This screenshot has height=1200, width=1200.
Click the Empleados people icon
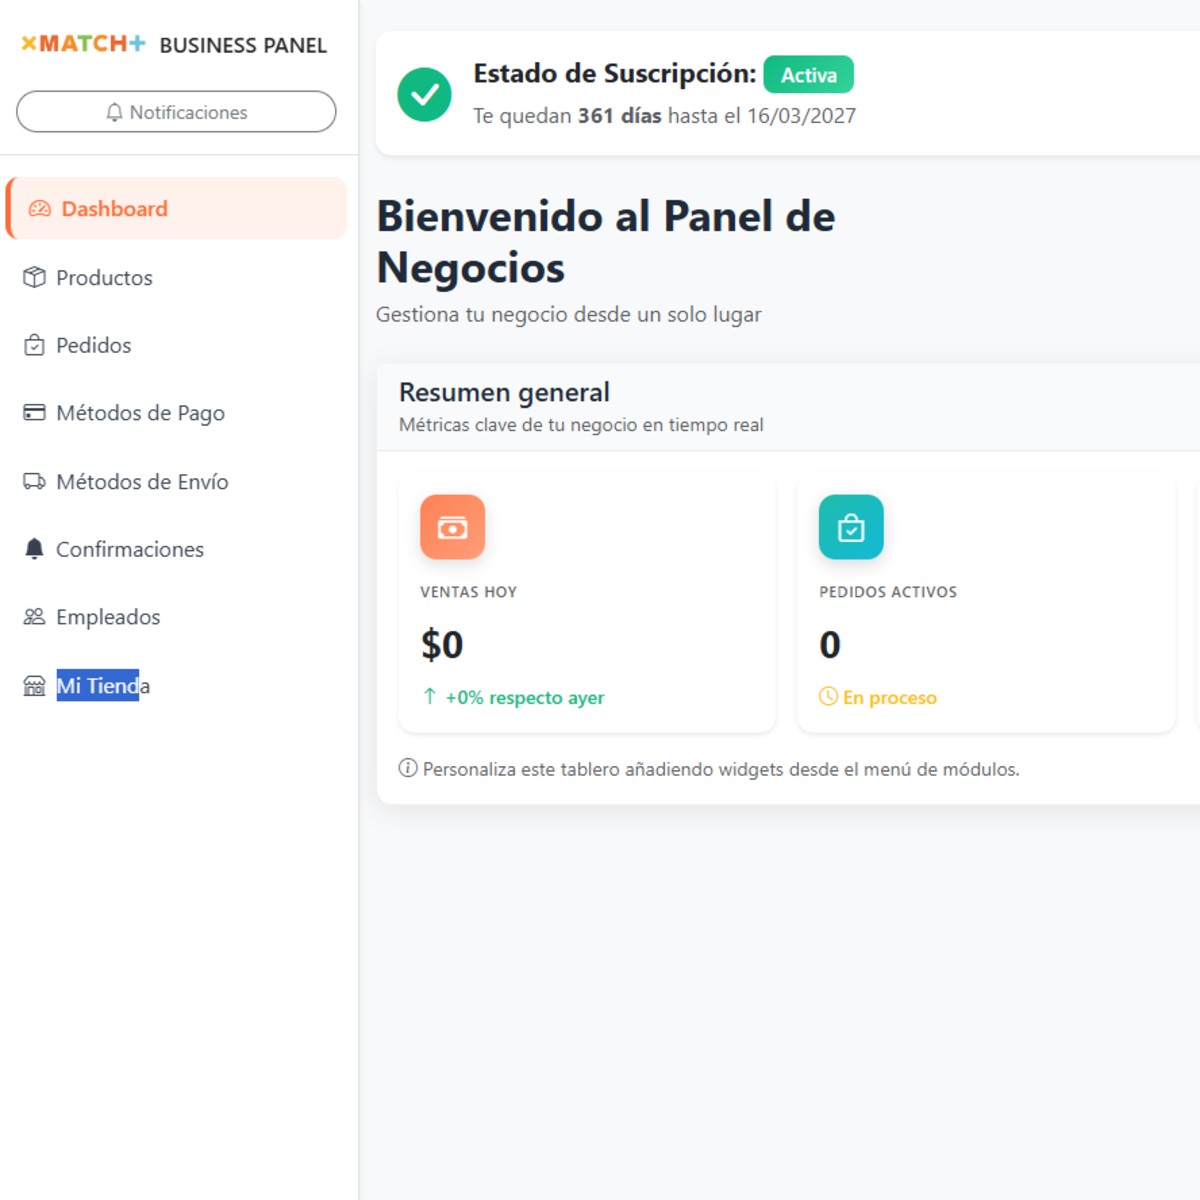[x=34, y=617]
